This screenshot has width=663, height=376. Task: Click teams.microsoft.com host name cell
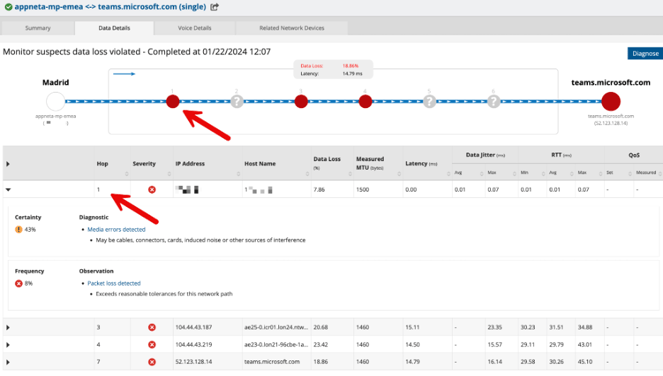click(x=272, y=362)
